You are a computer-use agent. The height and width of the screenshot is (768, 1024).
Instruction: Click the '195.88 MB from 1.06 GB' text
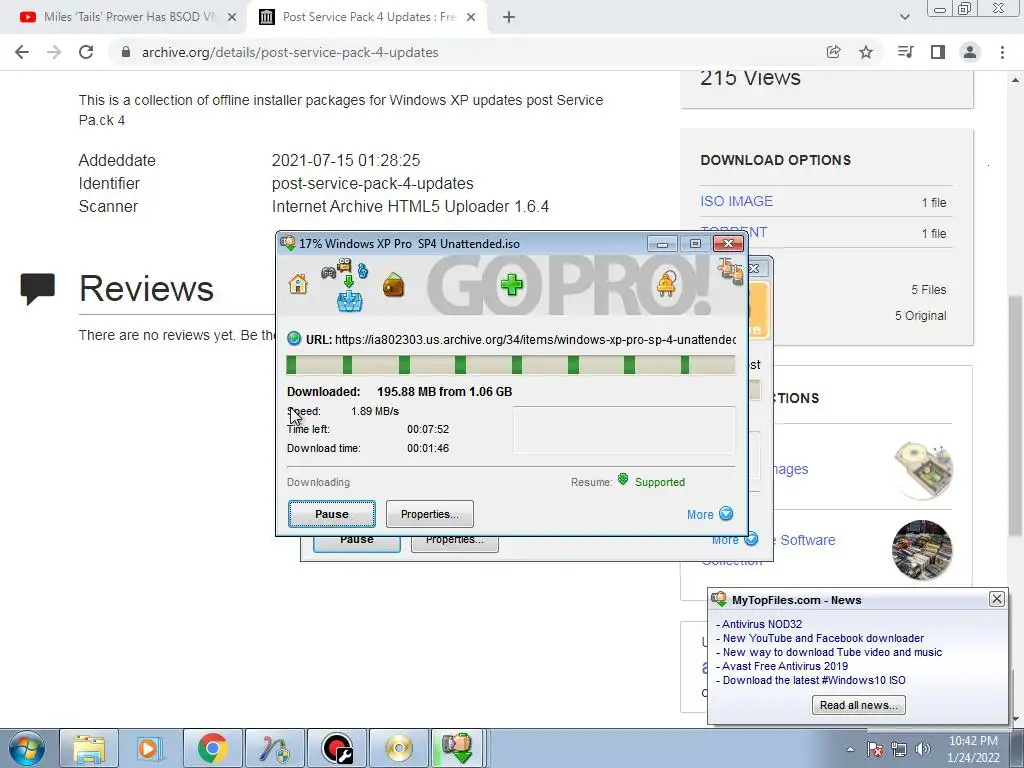pos(445,392)
